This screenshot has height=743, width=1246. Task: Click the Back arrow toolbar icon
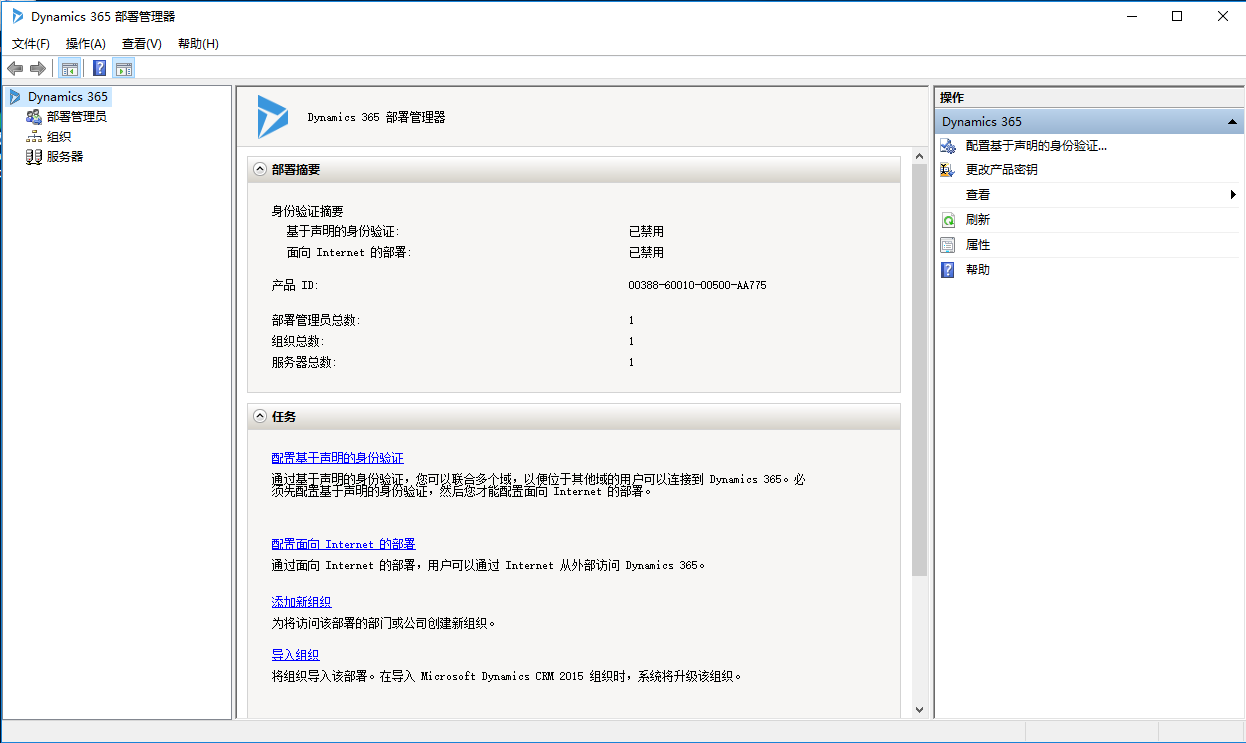click(x=15, y=68)
